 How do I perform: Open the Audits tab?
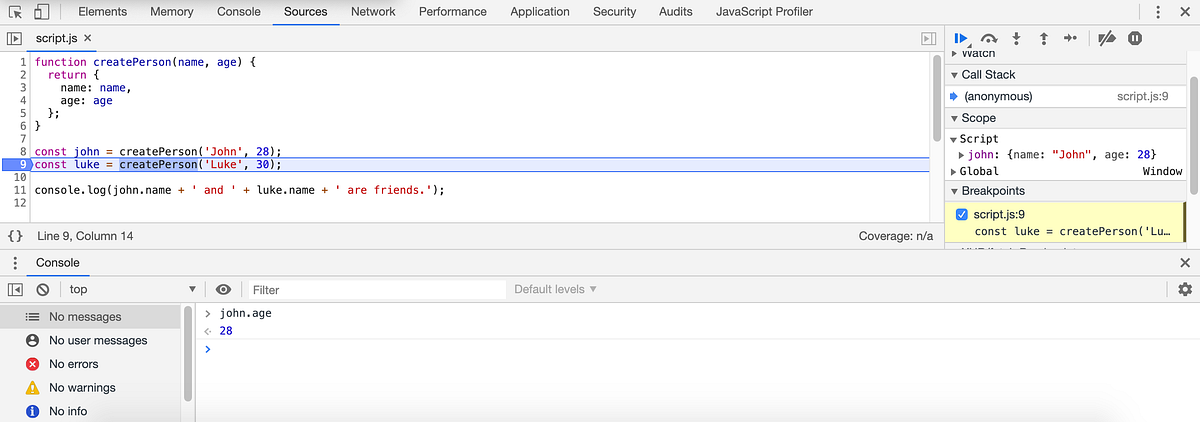676,12
